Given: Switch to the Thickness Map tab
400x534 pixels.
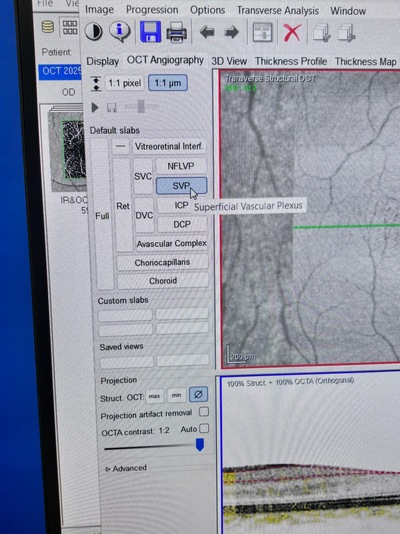Looking at the screenshot, I should (x=365, y=62).
